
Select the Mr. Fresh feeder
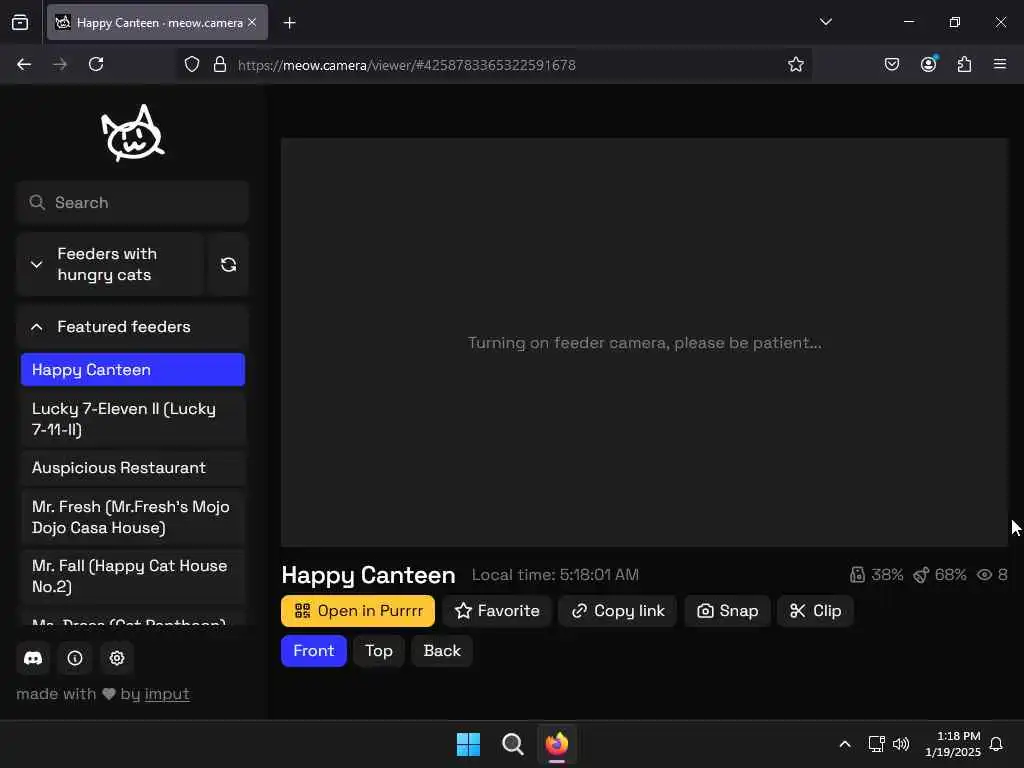click(133, 517)
